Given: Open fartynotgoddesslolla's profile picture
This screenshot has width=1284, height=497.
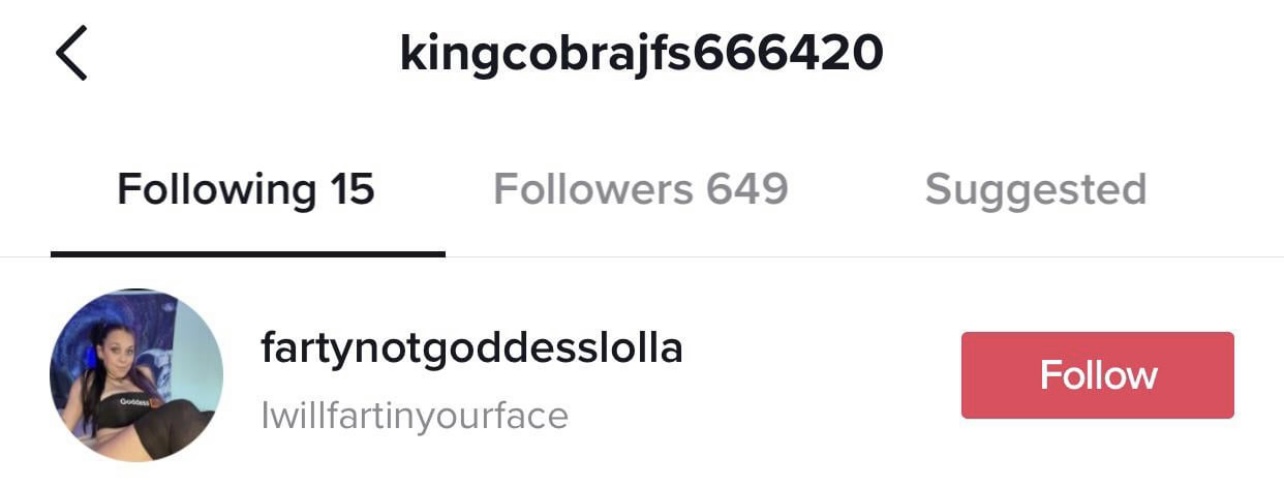Looking at the screenshot, I should (136, 376).
